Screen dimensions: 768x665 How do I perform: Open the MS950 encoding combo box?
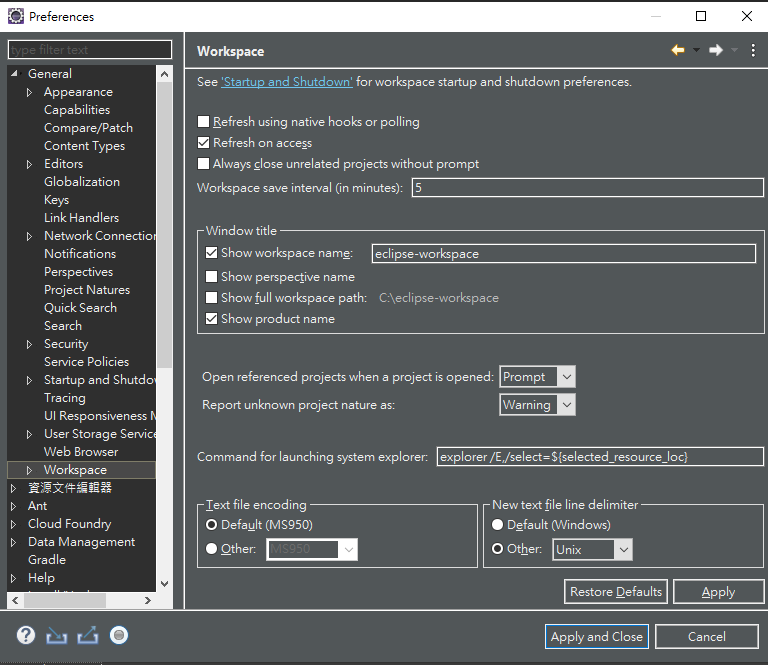(x=312, y=549)
